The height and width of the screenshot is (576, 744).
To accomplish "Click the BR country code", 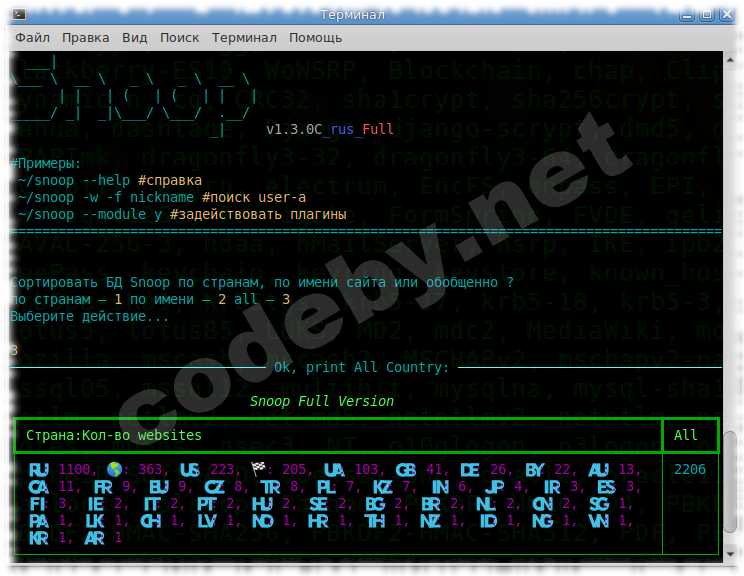I will pyautogui.click(x=431, y=504).
